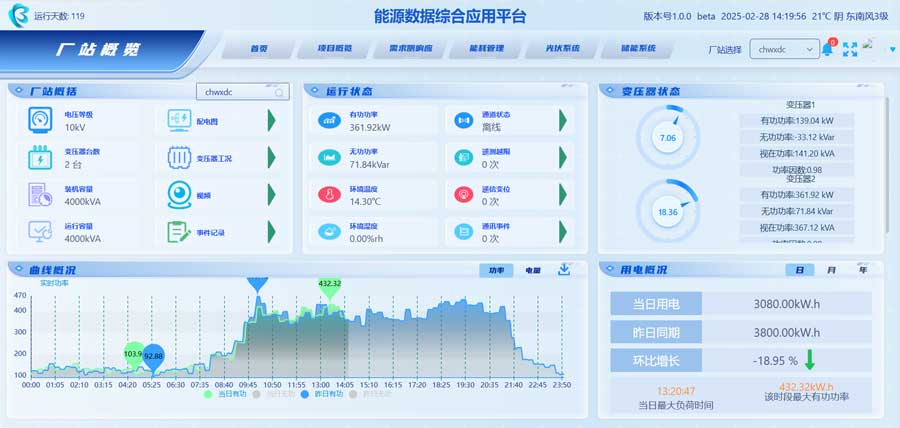Image resolution: width=900 pixels, height=428 pixels.
Task: Expand the 通讯事件 arrow
Action: pyautogui.click(x=563, y=231)
